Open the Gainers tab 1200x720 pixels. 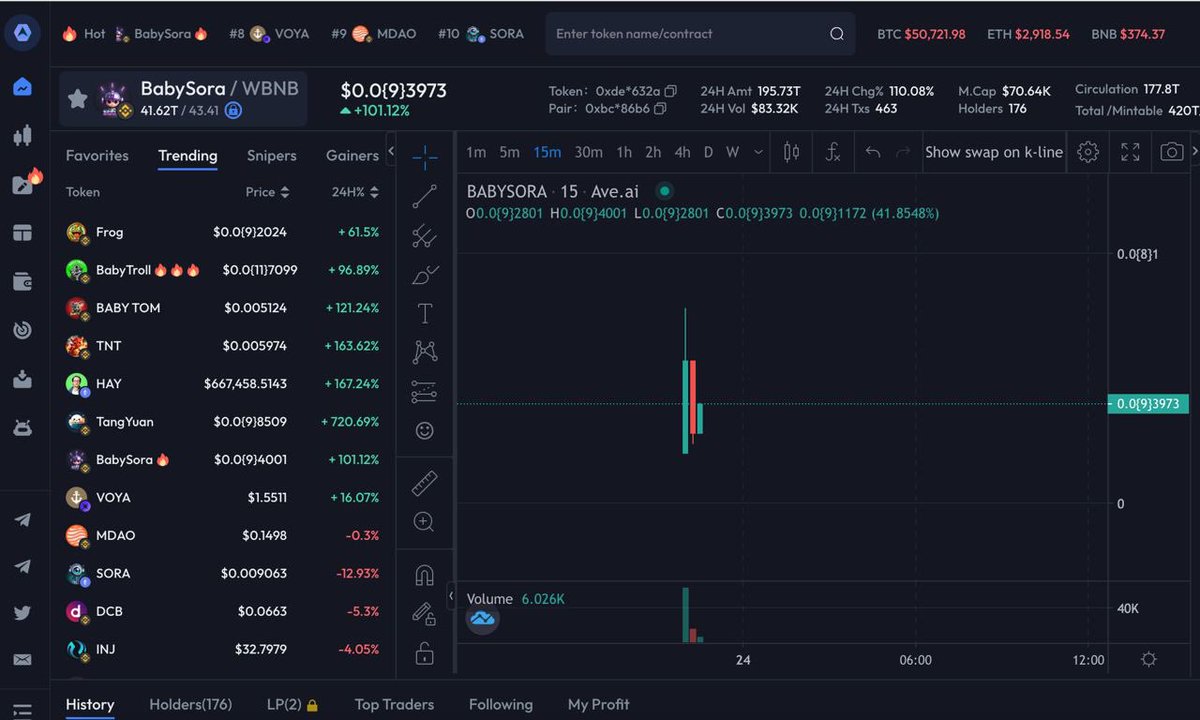pyautogui.click(x=352, y=156)
